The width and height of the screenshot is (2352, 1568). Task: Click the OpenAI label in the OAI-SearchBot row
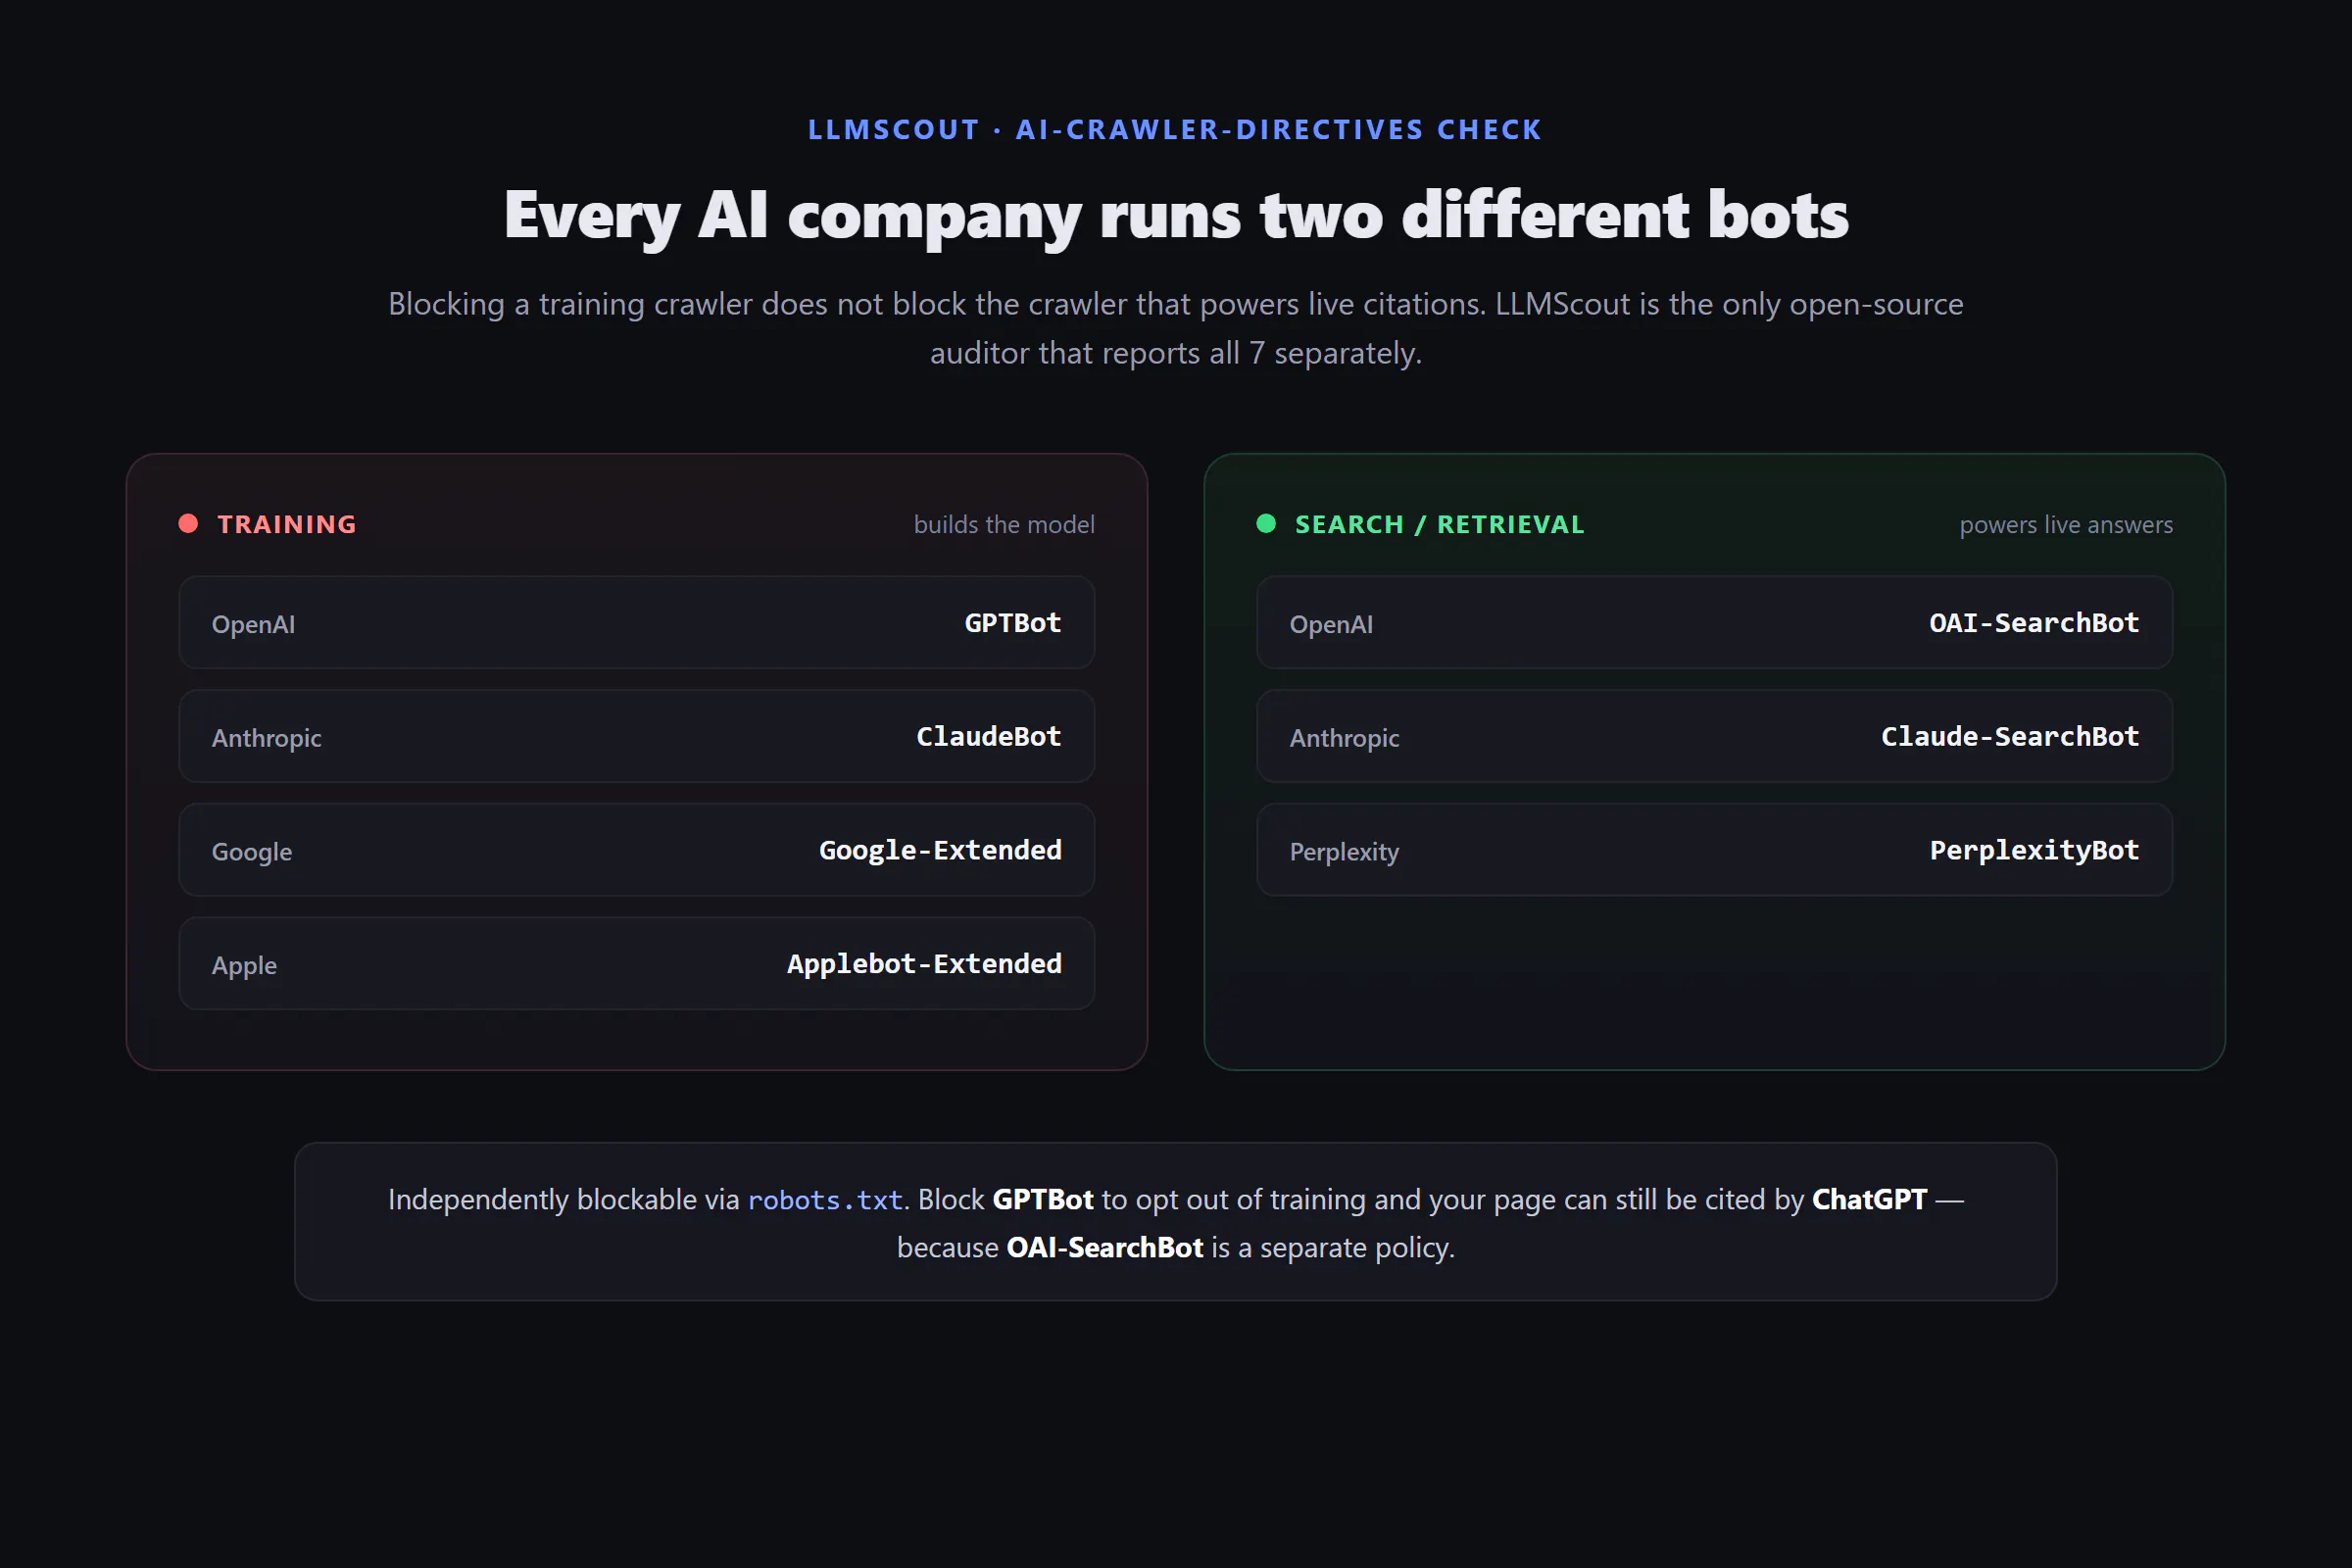(1331, 624)
